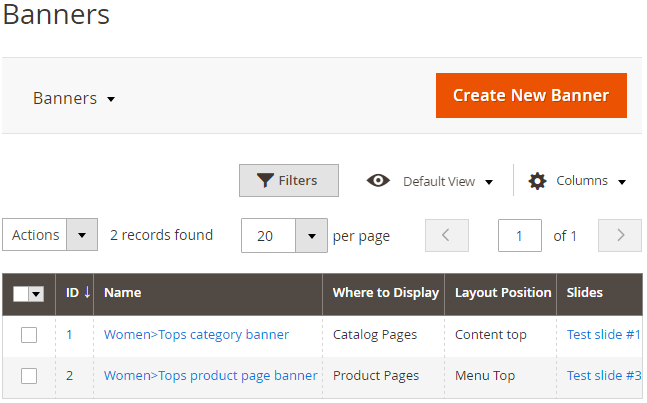Open the select-all options arrow in header

[36, 294]
